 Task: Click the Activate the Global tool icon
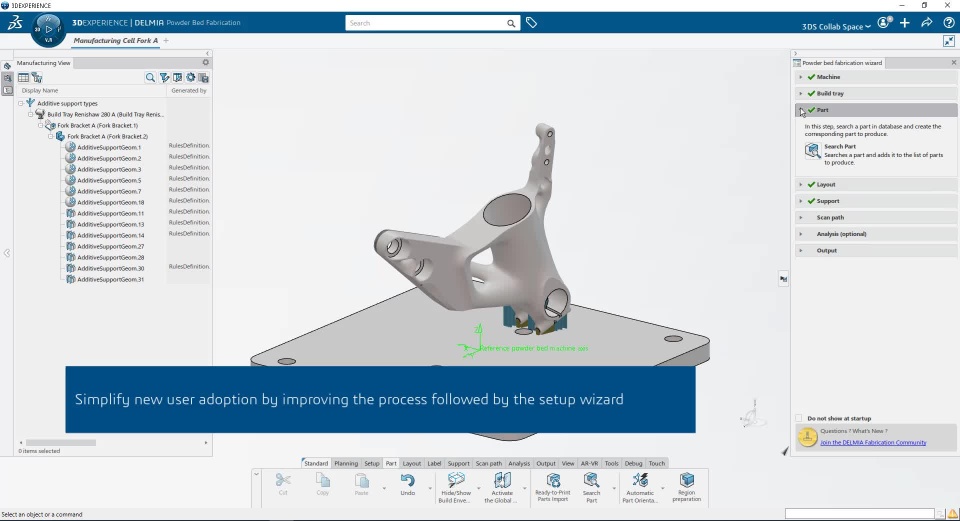502,480
